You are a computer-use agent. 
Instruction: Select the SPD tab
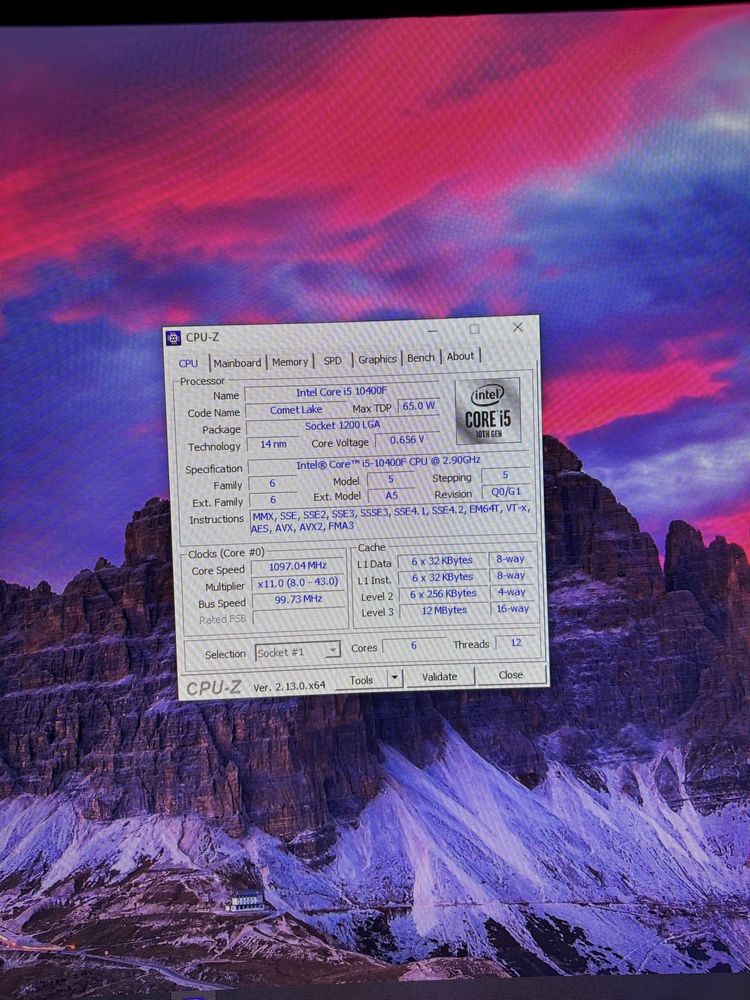click(332, 360)
